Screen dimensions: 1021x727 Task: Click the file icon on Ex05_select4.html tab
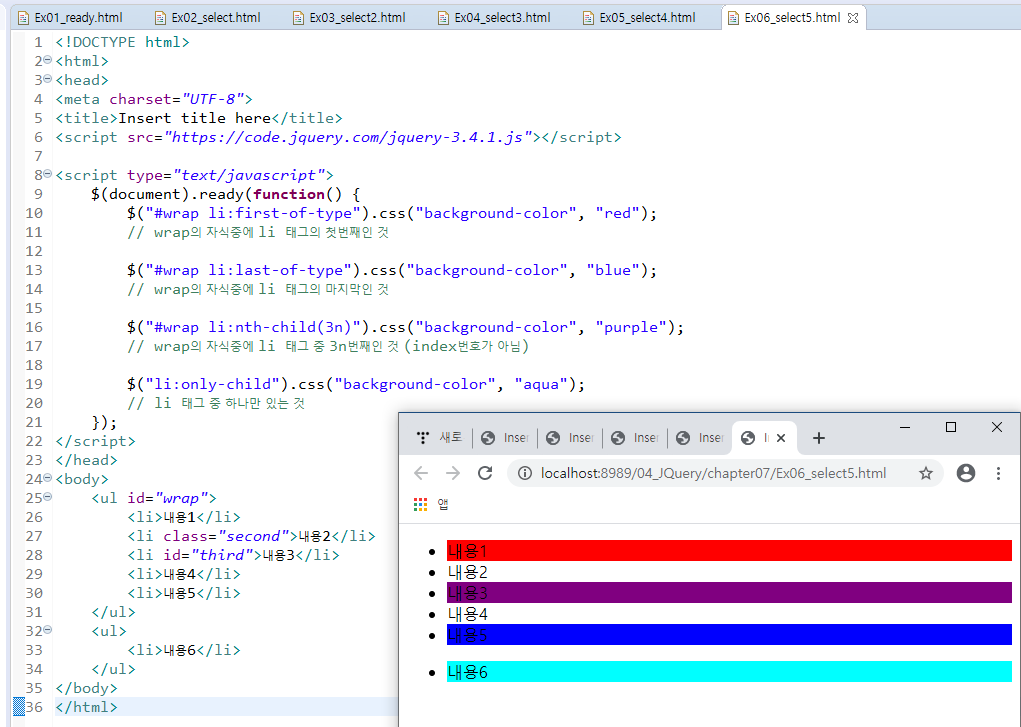(588, 18)
